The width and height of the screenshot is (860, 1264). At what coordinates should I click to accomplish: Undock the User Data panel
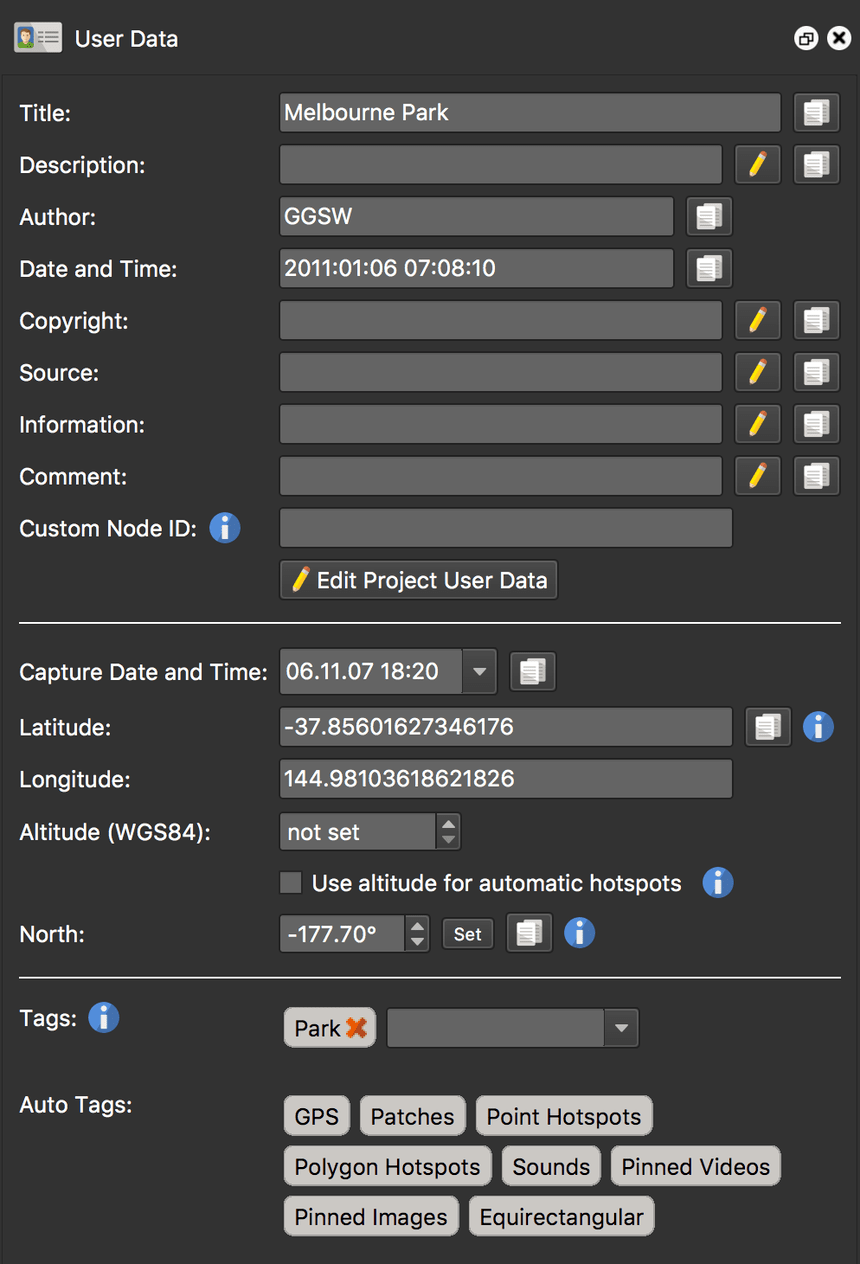(x=806, y=39)
